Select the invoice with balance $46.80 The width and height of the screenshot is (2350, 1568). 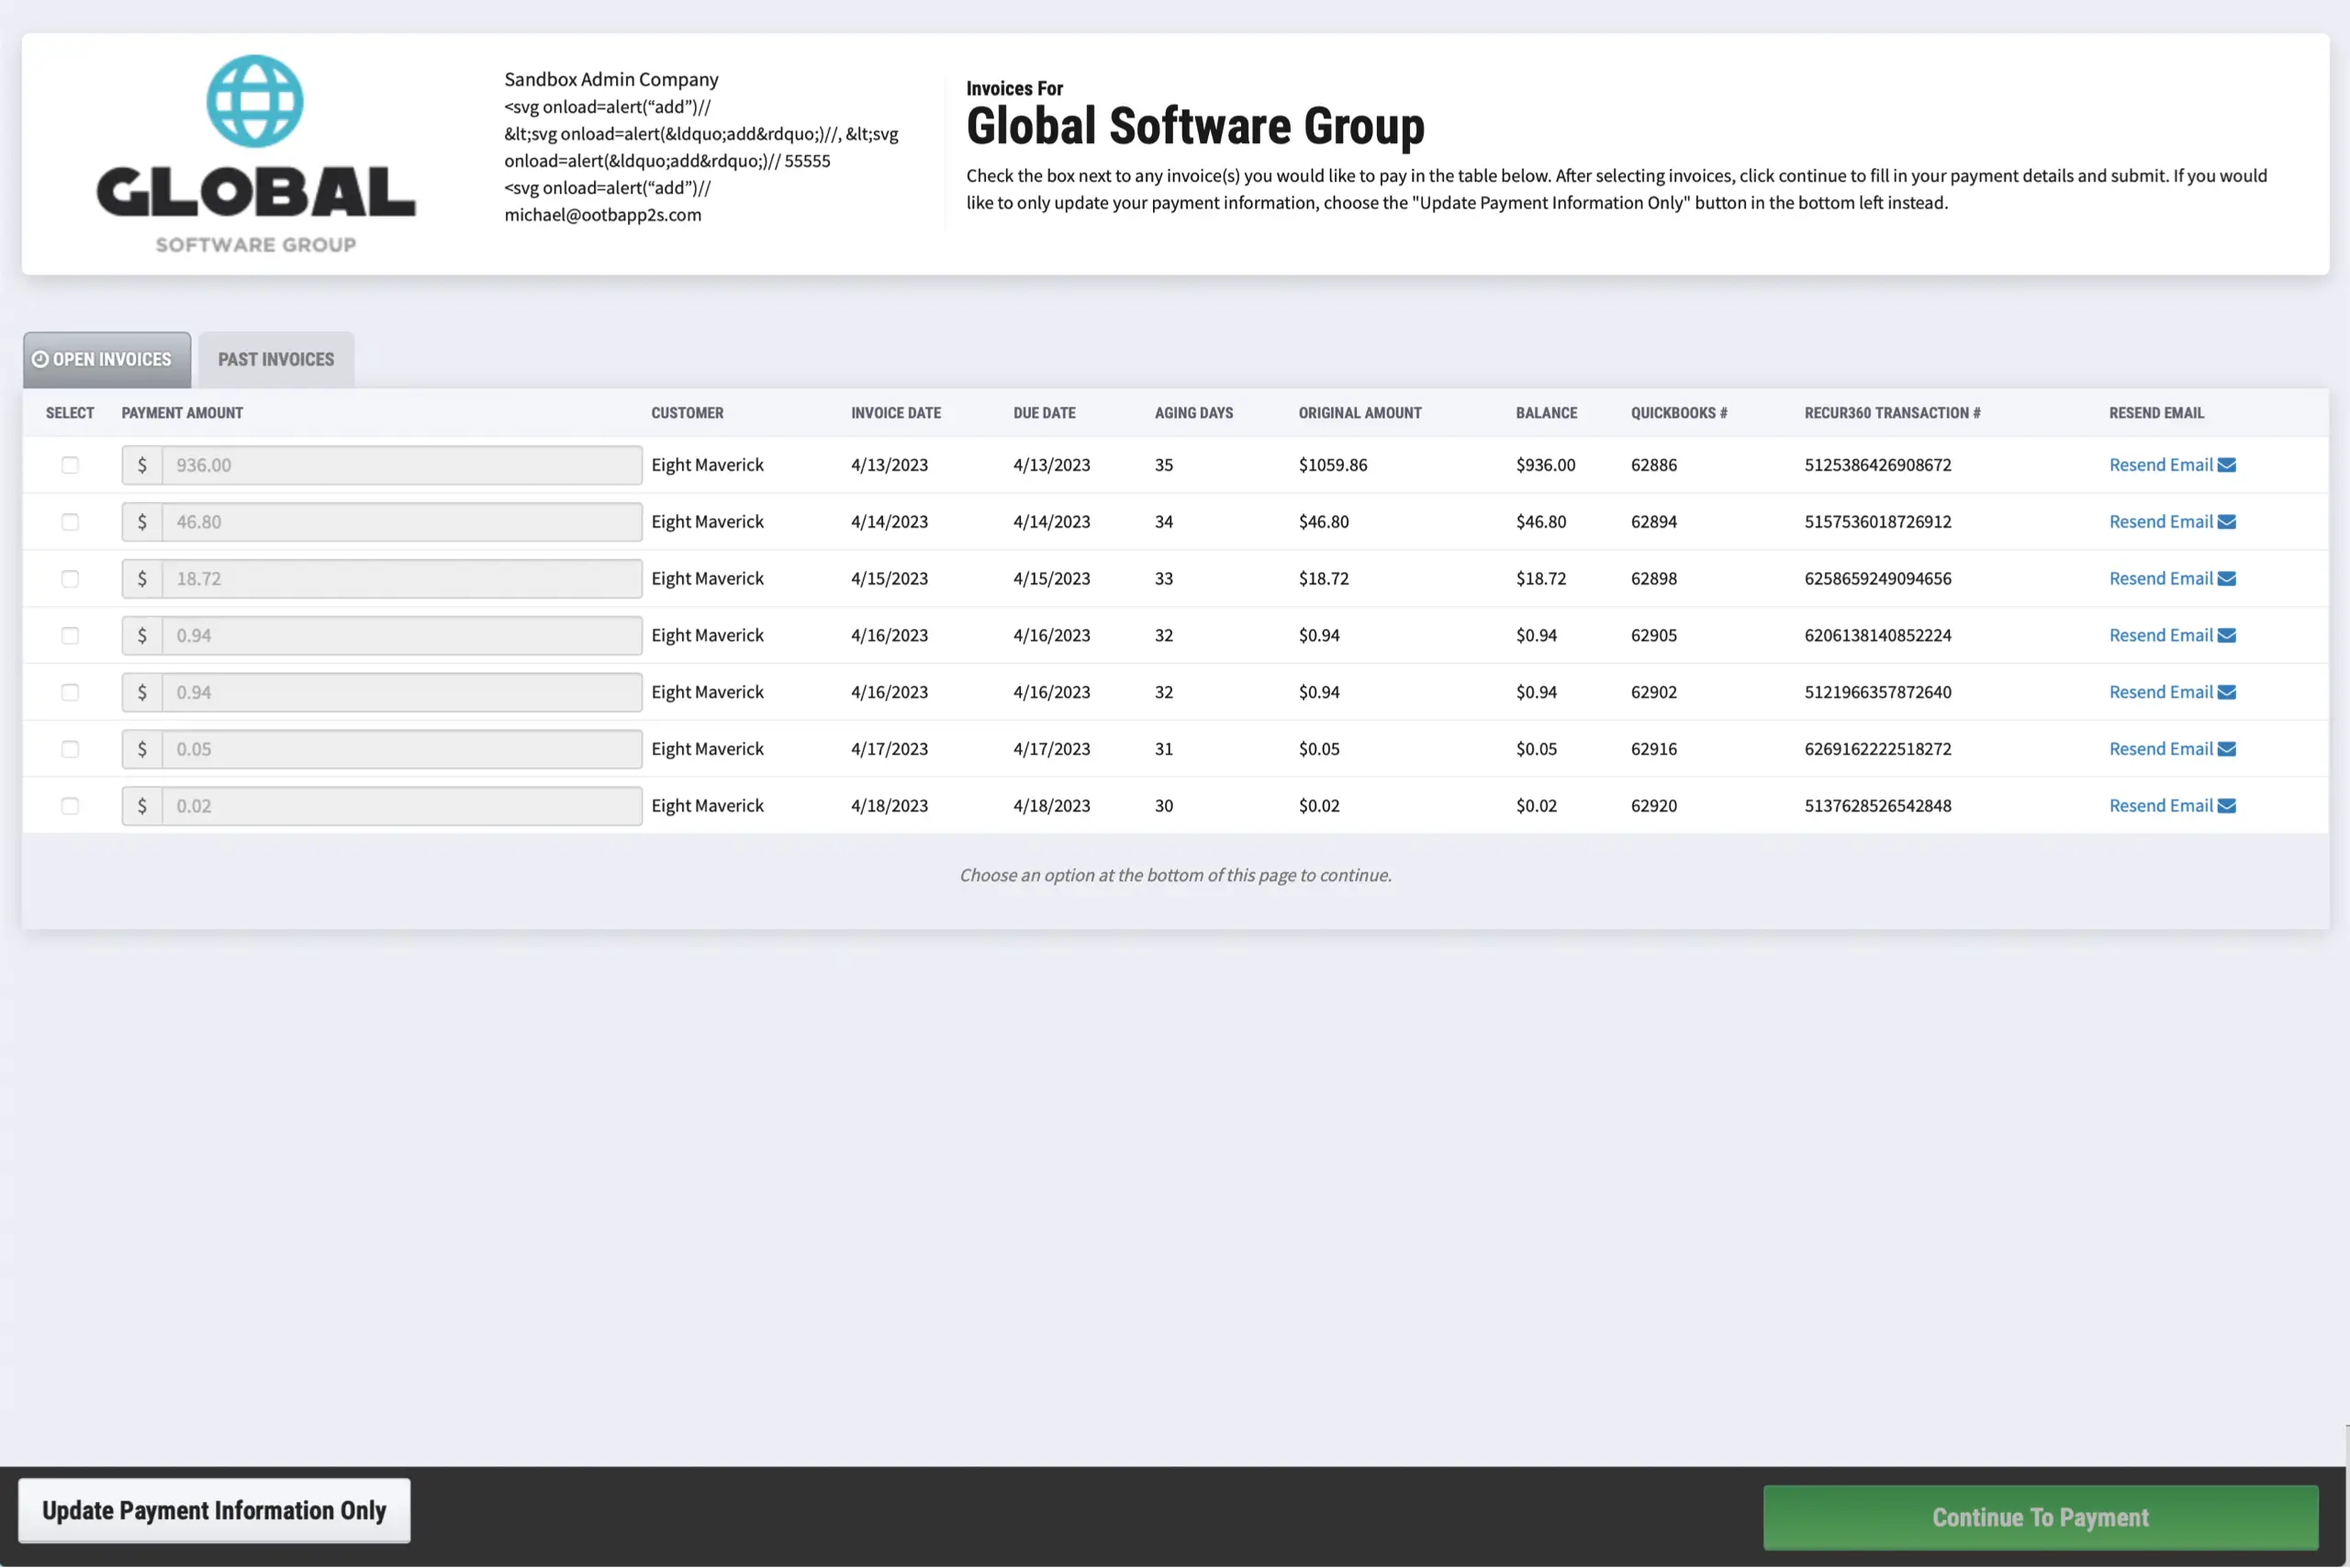[x=70, y=522]
